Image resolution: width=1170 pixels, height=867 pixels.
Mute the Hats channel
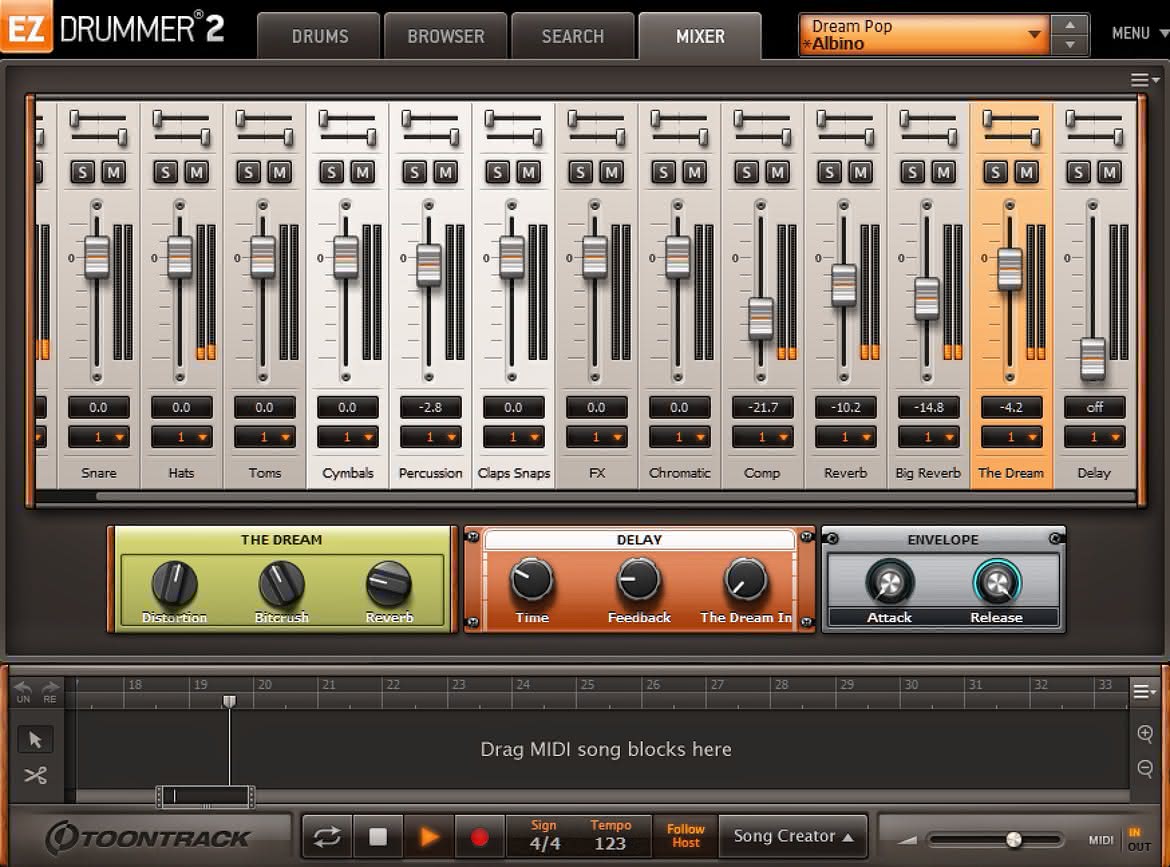pyautogui.click(x=197, y=173)
